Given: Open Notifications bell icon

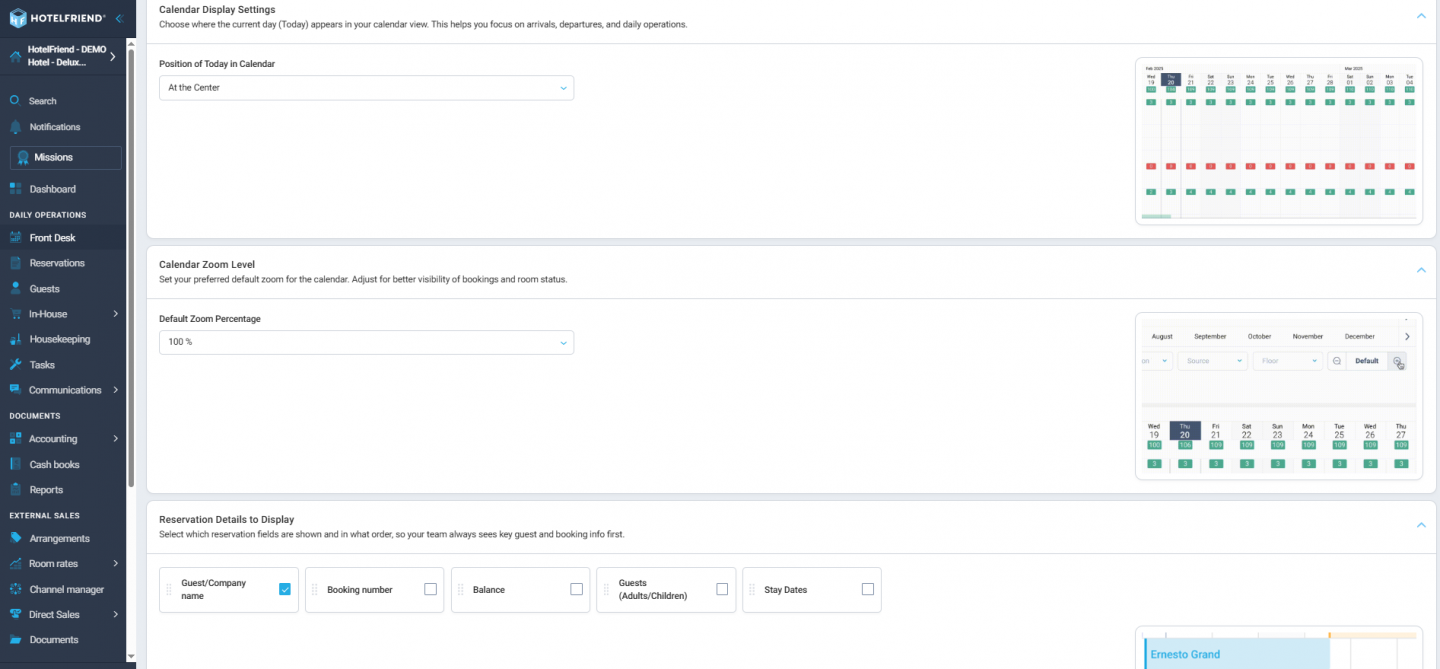Looking at the screenshot, I should click(15, 127).
